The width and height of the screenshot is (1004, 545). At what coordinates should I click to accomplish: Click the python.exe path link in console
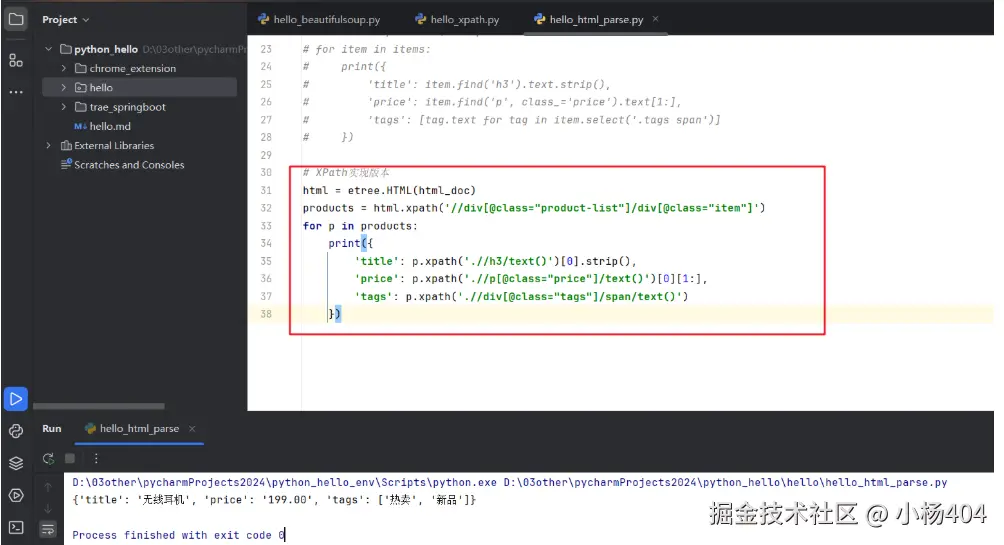pyautogui.click(x=284, y=482)
